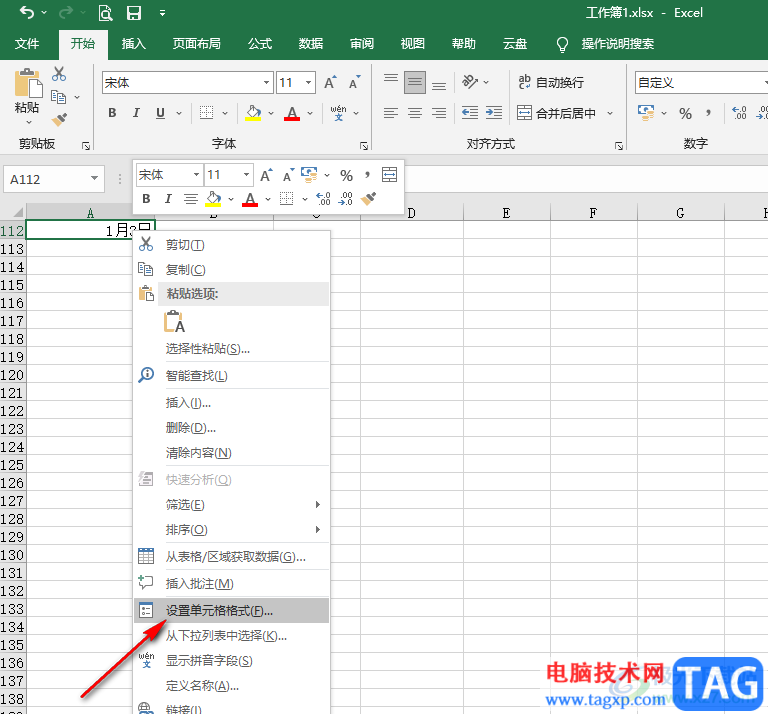The width and height of the screenshot is (768, 714).
Task: Save the workbook with the floppy disk icon
Action: 134,13
